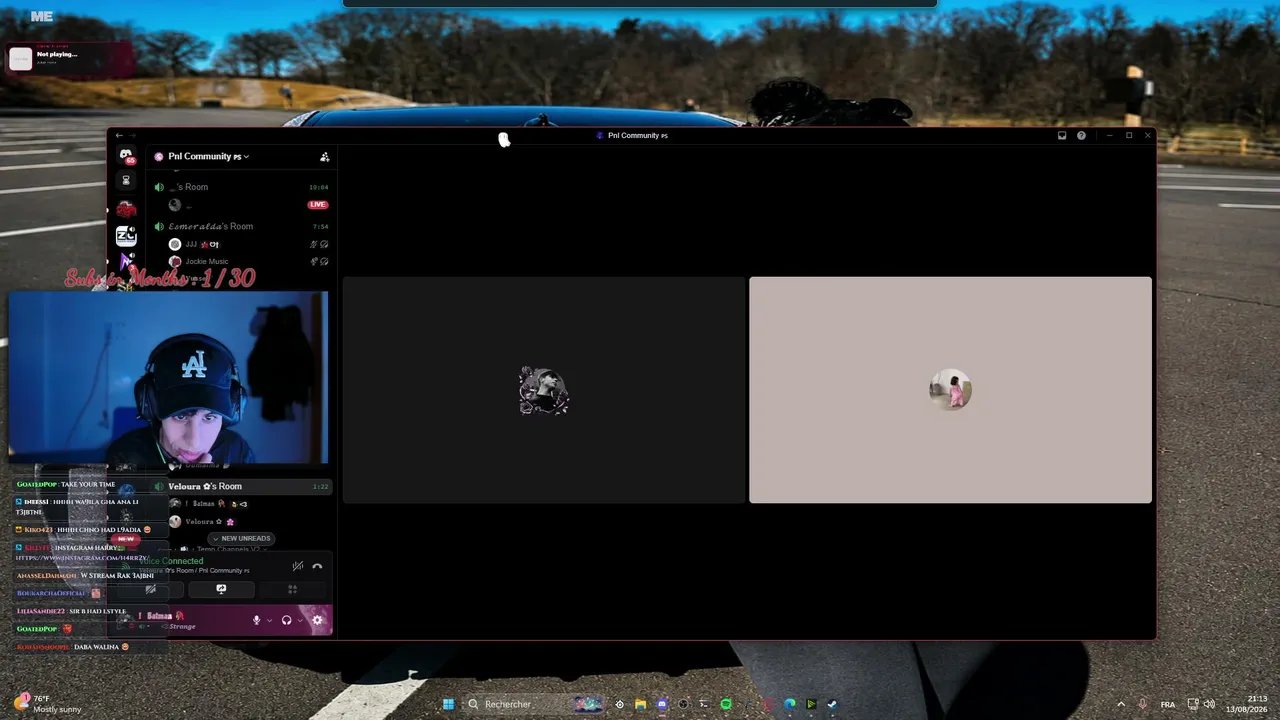Mute microphone in user panel
This screenshot has width=1280, height=720.
pyautogui.click(x=256, y=620)
